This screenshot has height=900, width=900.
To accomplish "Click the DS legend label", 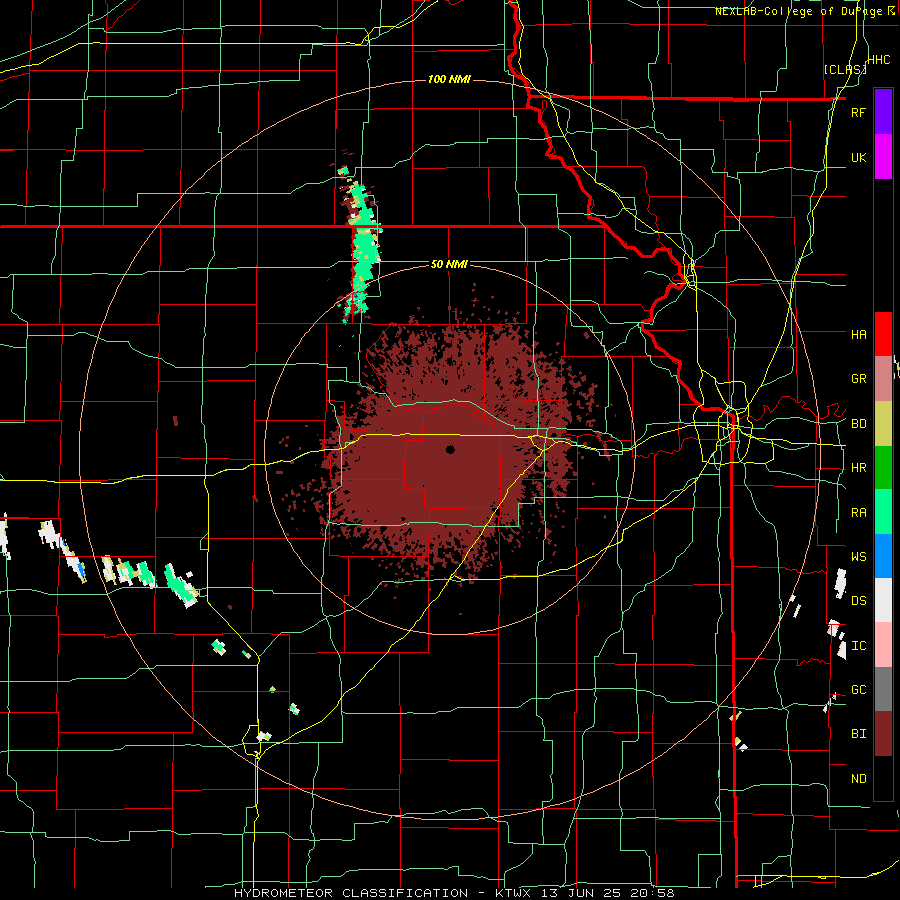I will (858, 601).
